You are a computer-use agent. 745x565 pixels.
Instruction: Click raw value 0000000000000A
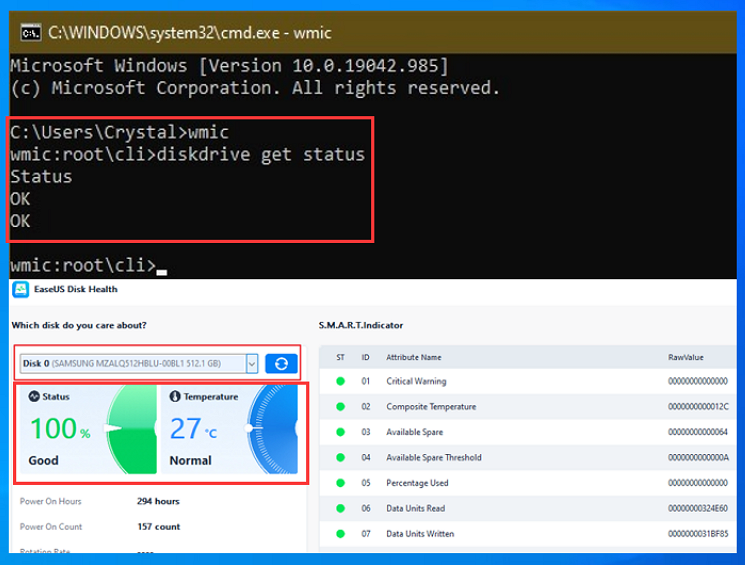(698, 458)
